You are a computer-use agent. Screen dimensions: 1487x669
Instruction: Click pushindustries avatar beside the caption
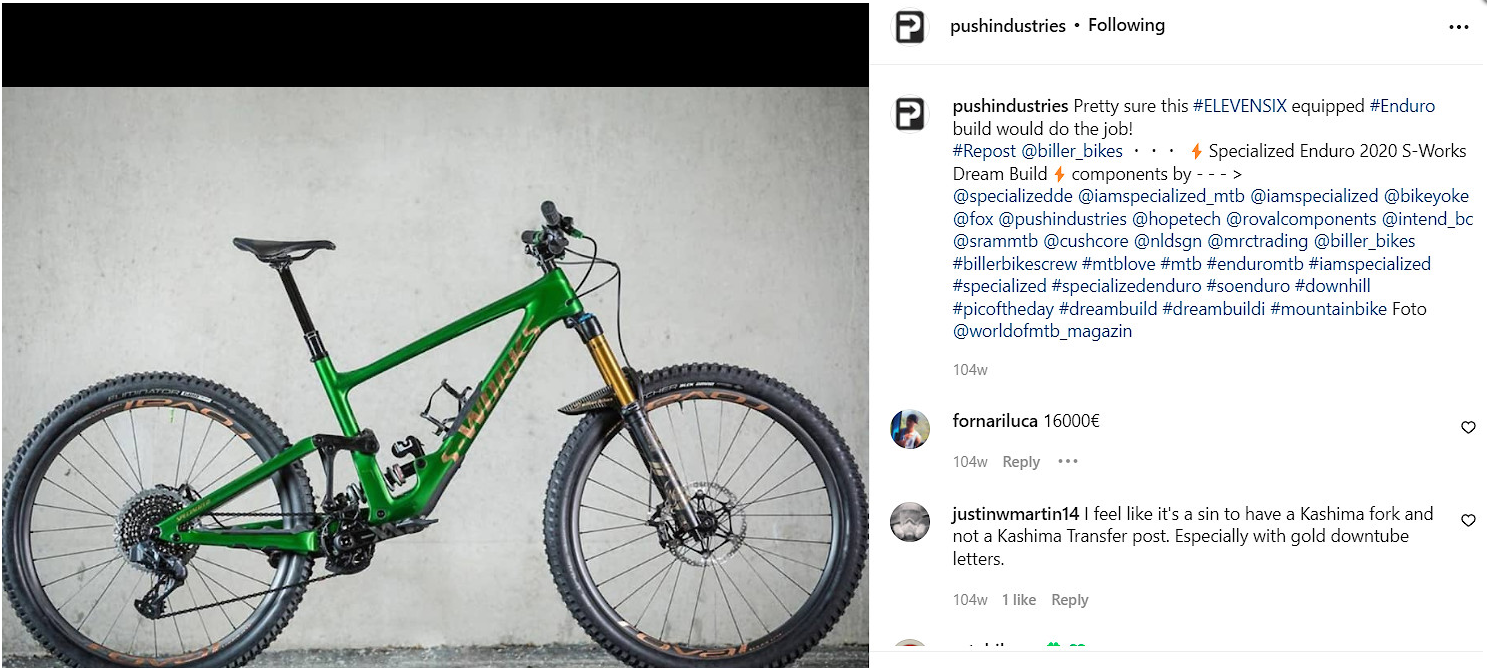pos(909,115)
